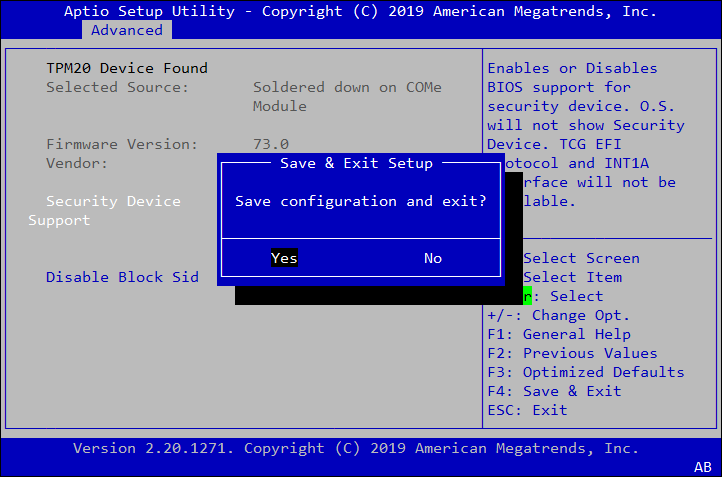Click the AB indicator in the bottom corner

click(702, 467)
